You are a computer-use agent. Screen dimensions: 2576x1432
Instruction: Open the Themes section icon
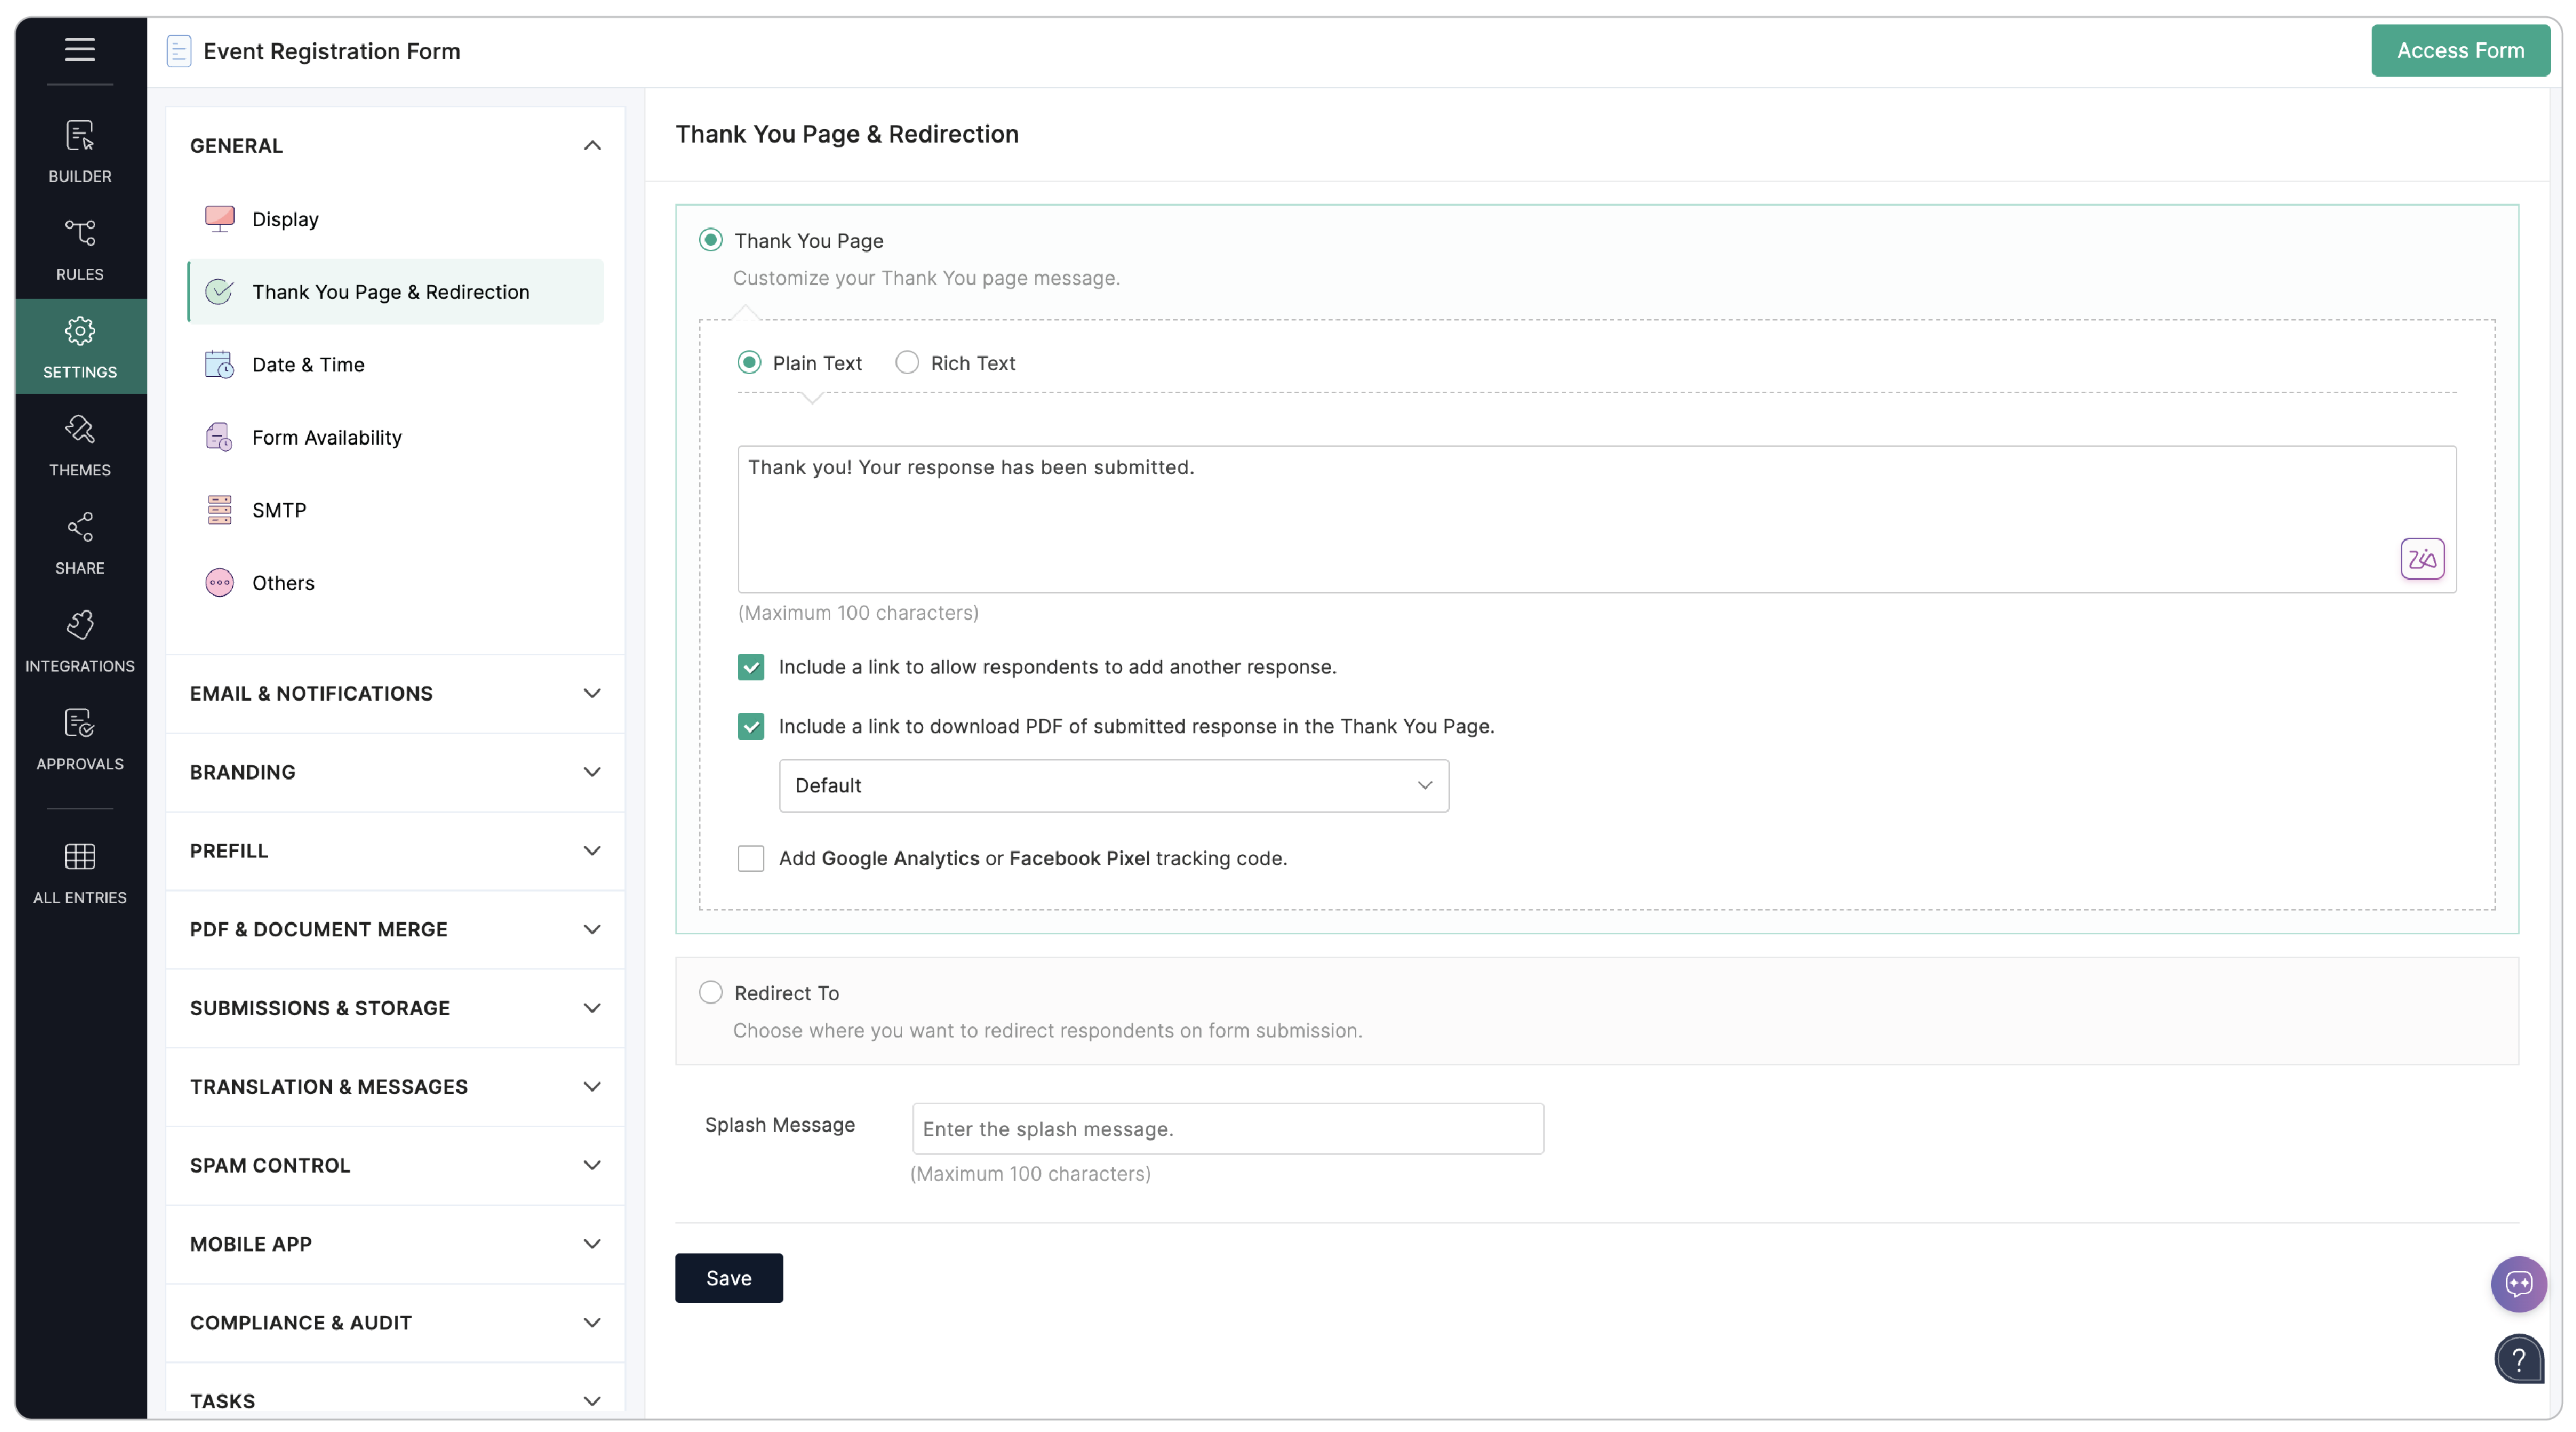point(80,445)
